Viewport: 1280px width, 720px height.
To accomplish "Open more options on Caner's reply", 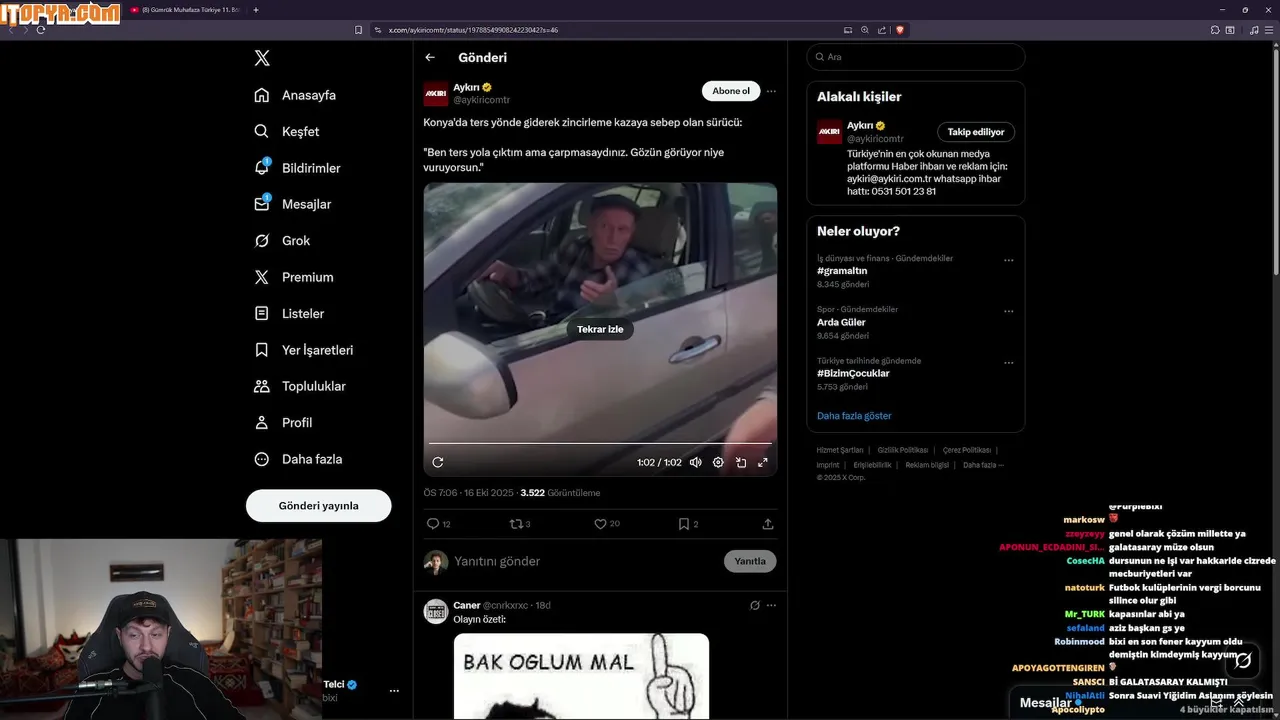I will coord(771,605).
